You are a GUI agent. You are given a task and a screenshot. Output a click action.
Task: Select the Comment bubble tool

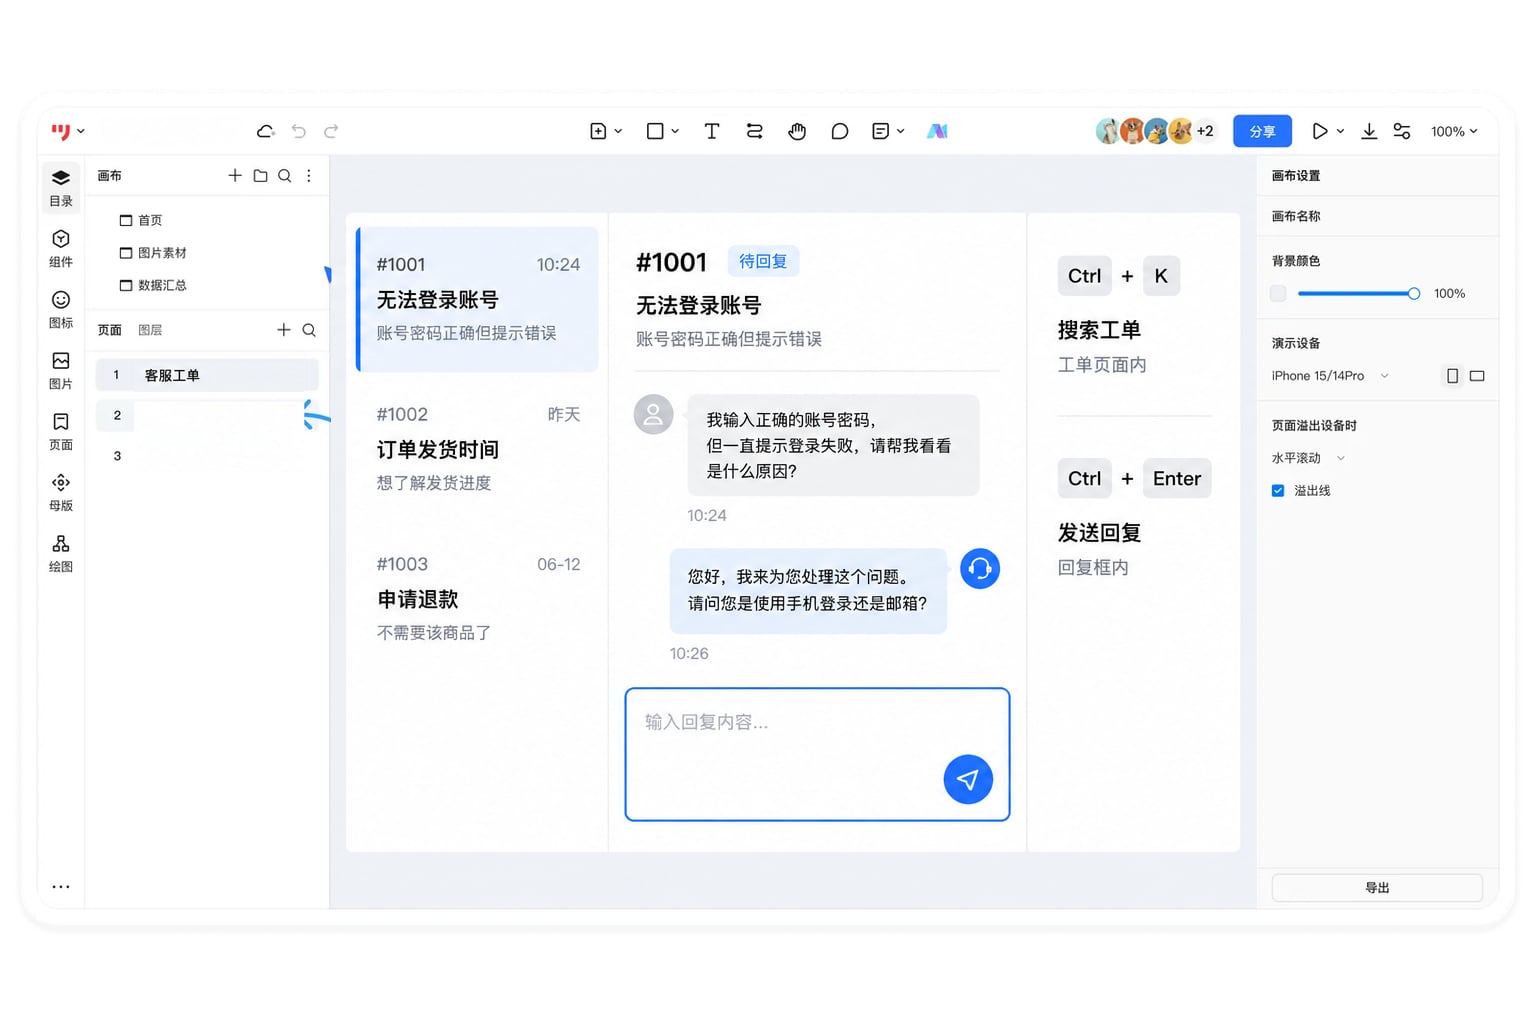pos(840,131)
